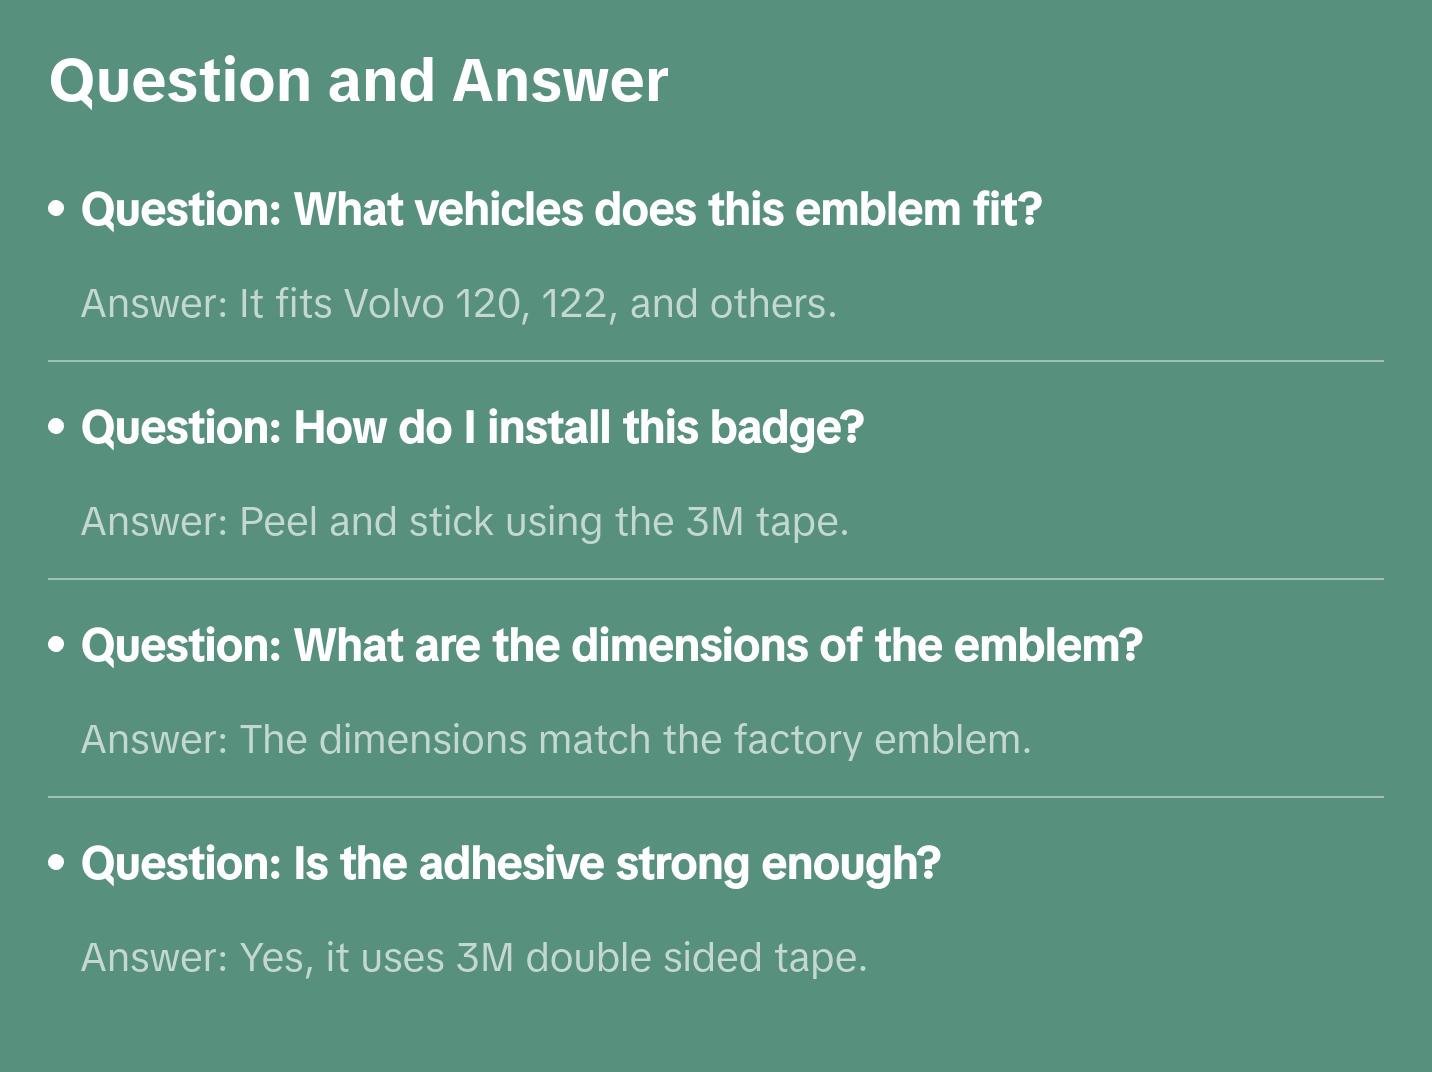Click the bullet beside the vehicles fit question

pyautogui.click(x=57, y=209)
